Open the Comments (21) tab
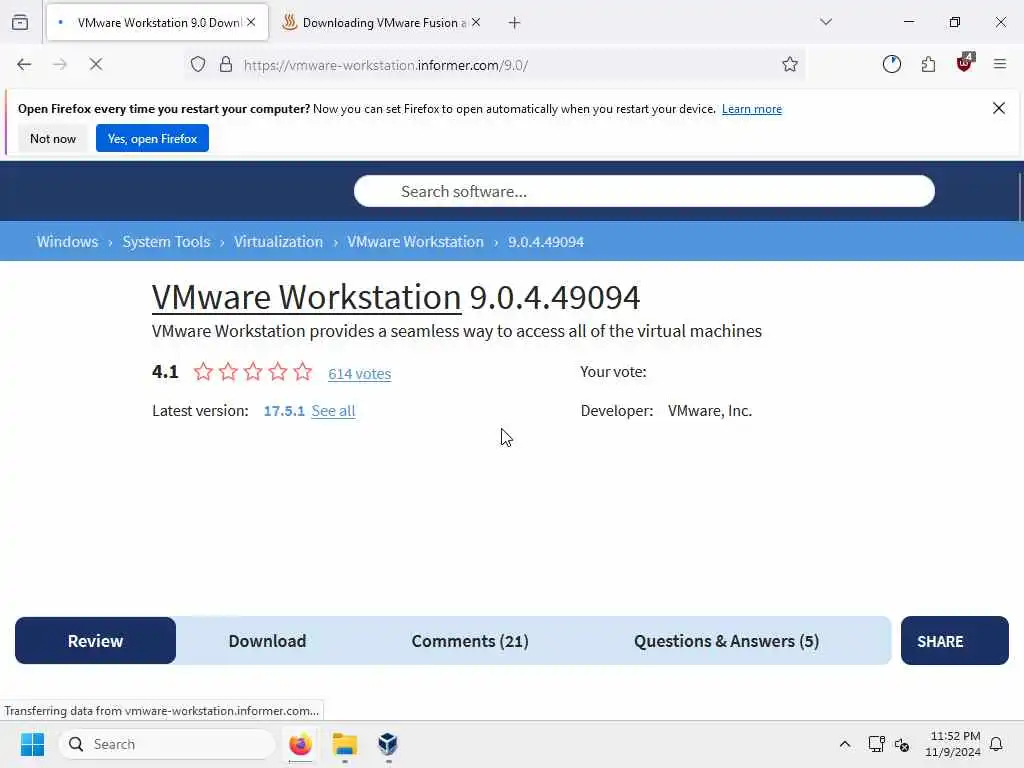The image size is (1024, 768). point(470,641)
